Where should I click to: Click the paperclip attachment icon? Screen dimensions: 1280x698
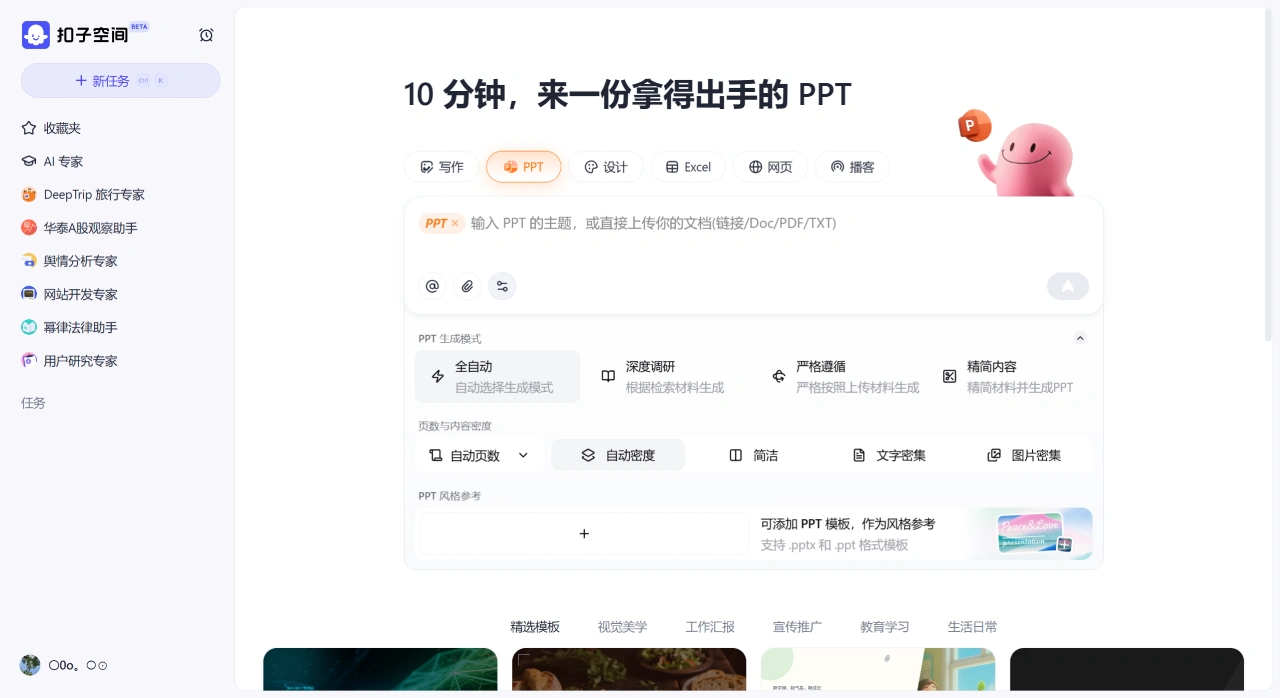click(466, 286)
